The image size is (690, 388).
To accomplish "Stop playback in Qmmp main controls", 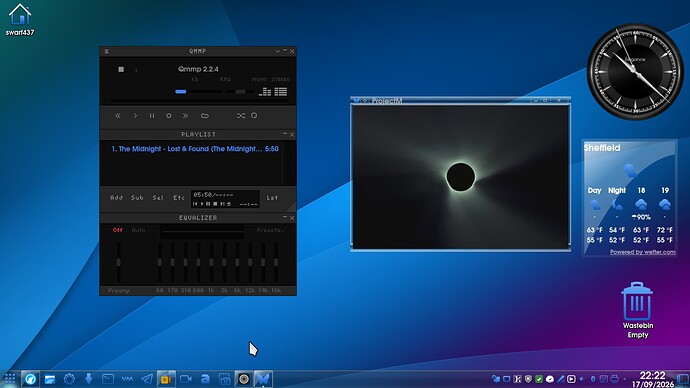I will [x=169, y=116].
